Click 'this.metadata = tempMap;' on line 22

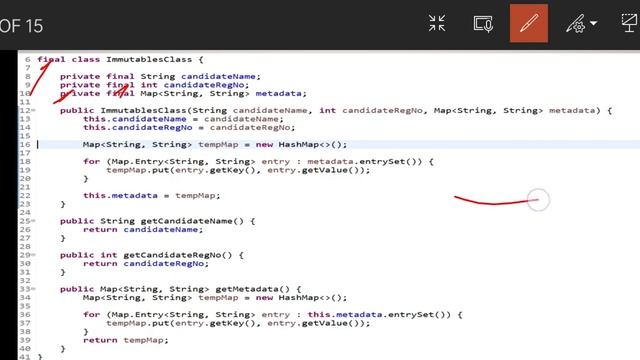[152, 196]
